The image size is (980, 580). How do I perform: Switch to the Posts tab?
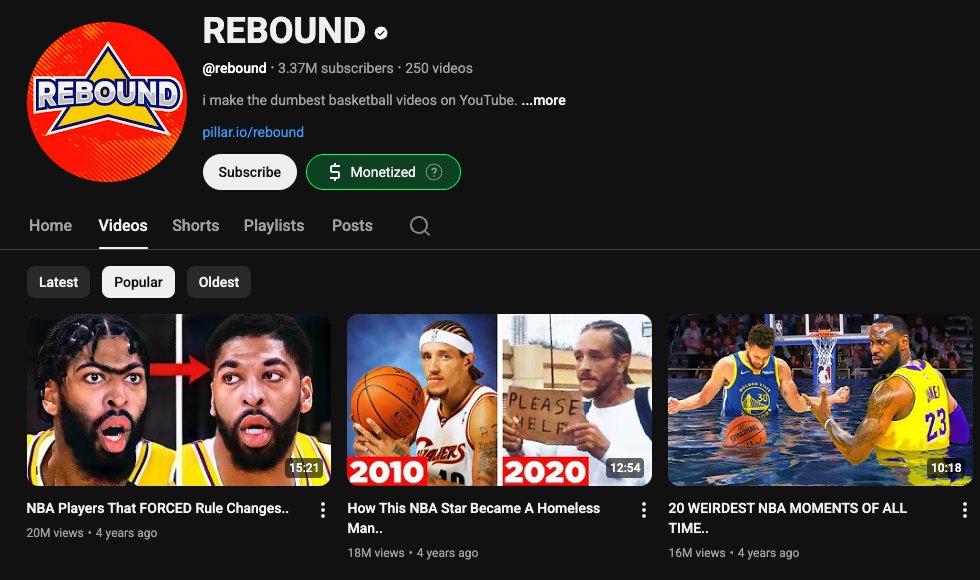352,226
